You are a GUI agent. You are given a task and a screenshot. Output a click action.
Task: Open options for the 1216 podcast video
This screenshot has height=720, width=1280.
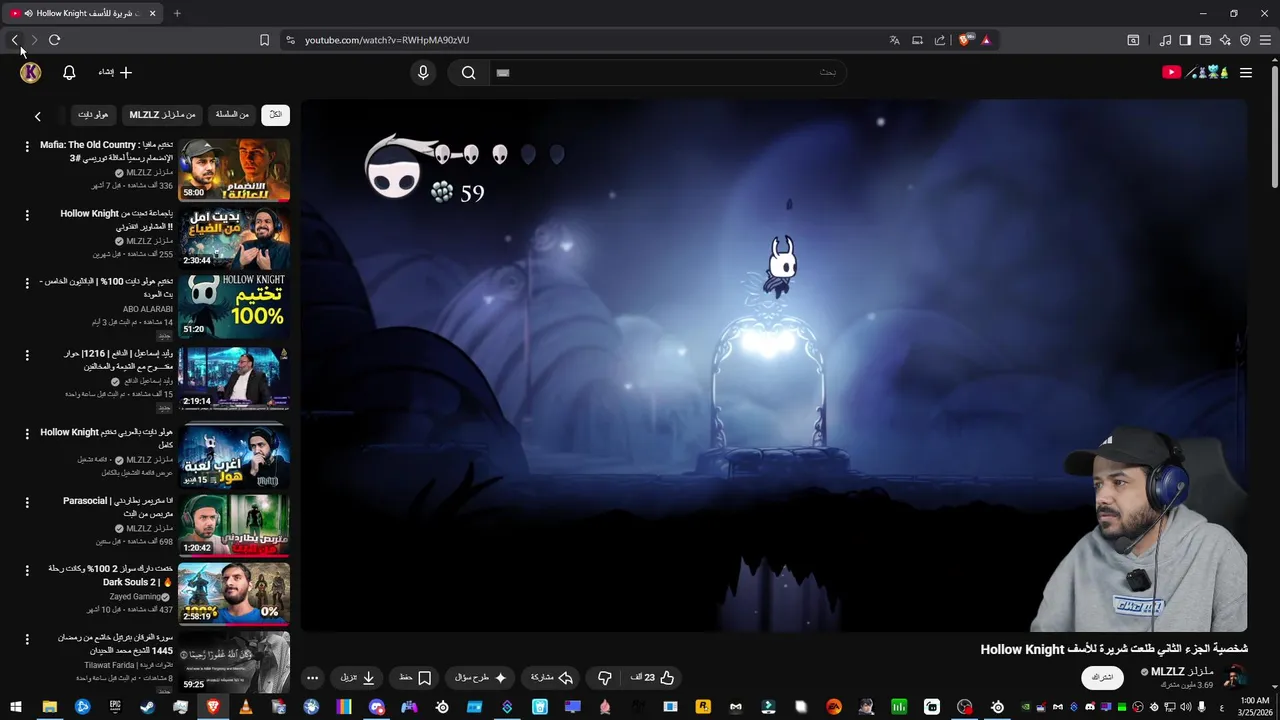click(x=27, y=355)
